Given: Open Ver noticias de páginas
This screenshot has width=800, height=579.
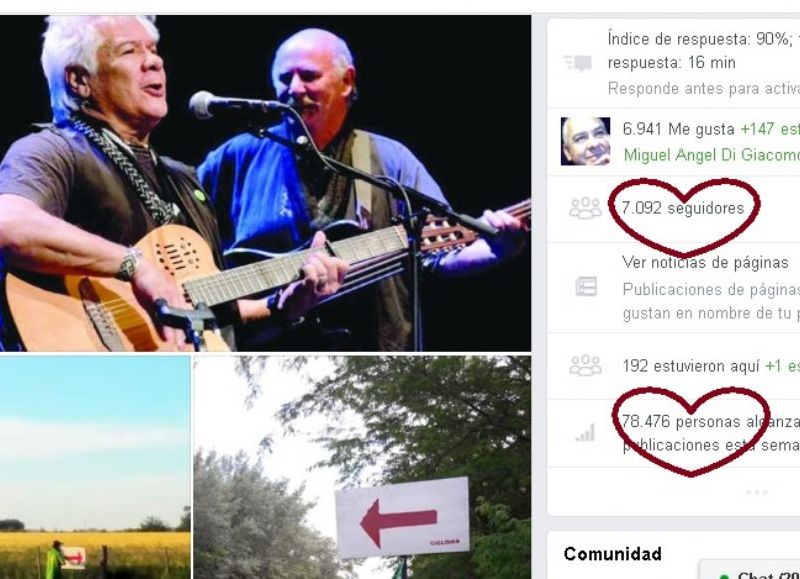Looking at the screenshot, I should [x=705, y=262].
